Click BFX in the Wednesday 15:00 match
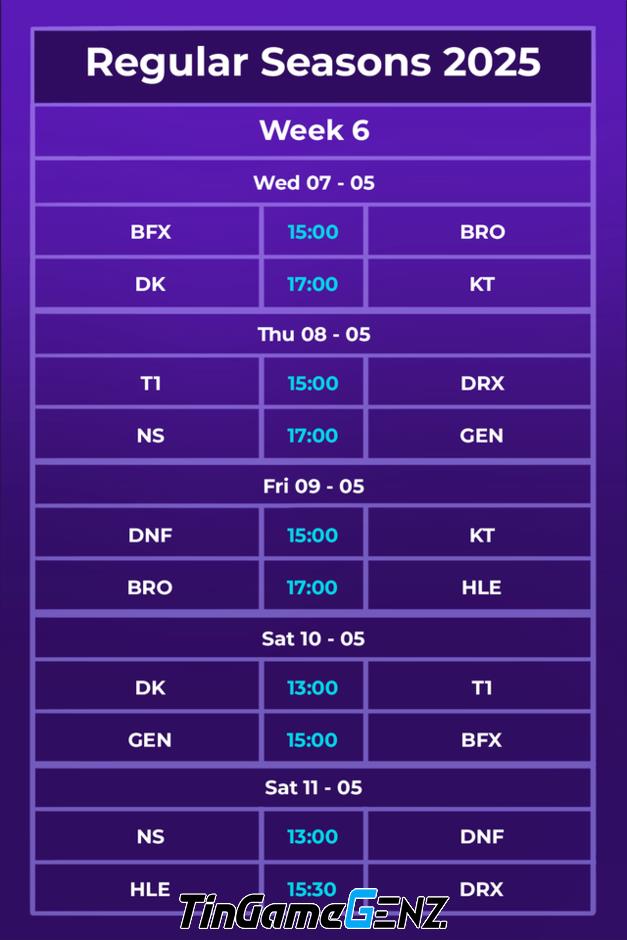Image resolution: width=627 pixels, height=940 pixels. pos(150,232)
